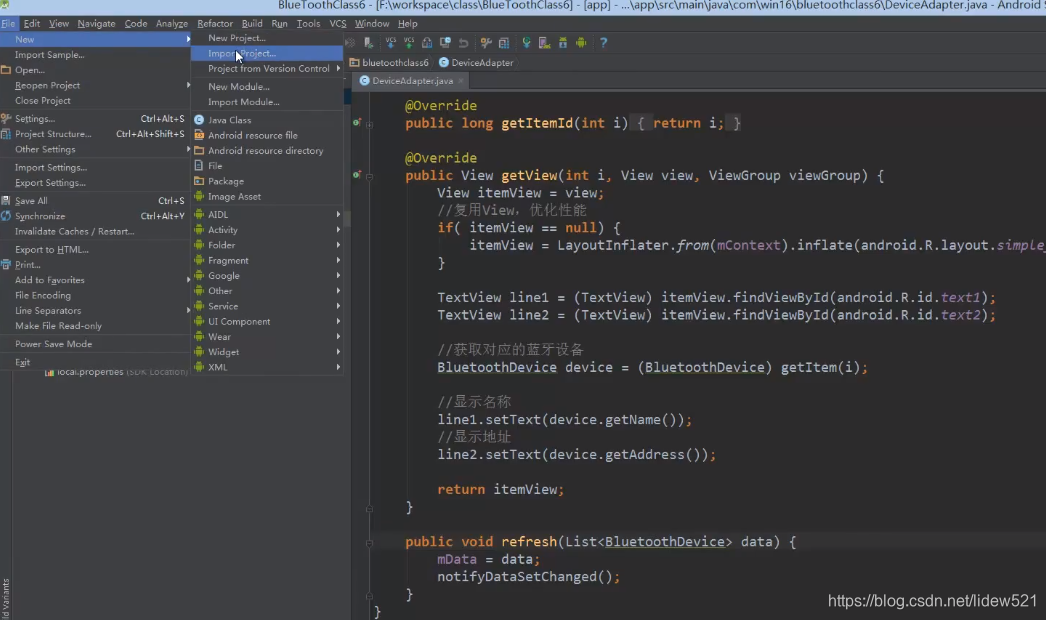The height and width of the screenshot is (620, 1046).
Task: Open Build Variants side tool window
Action: click(x=5, y=597)
